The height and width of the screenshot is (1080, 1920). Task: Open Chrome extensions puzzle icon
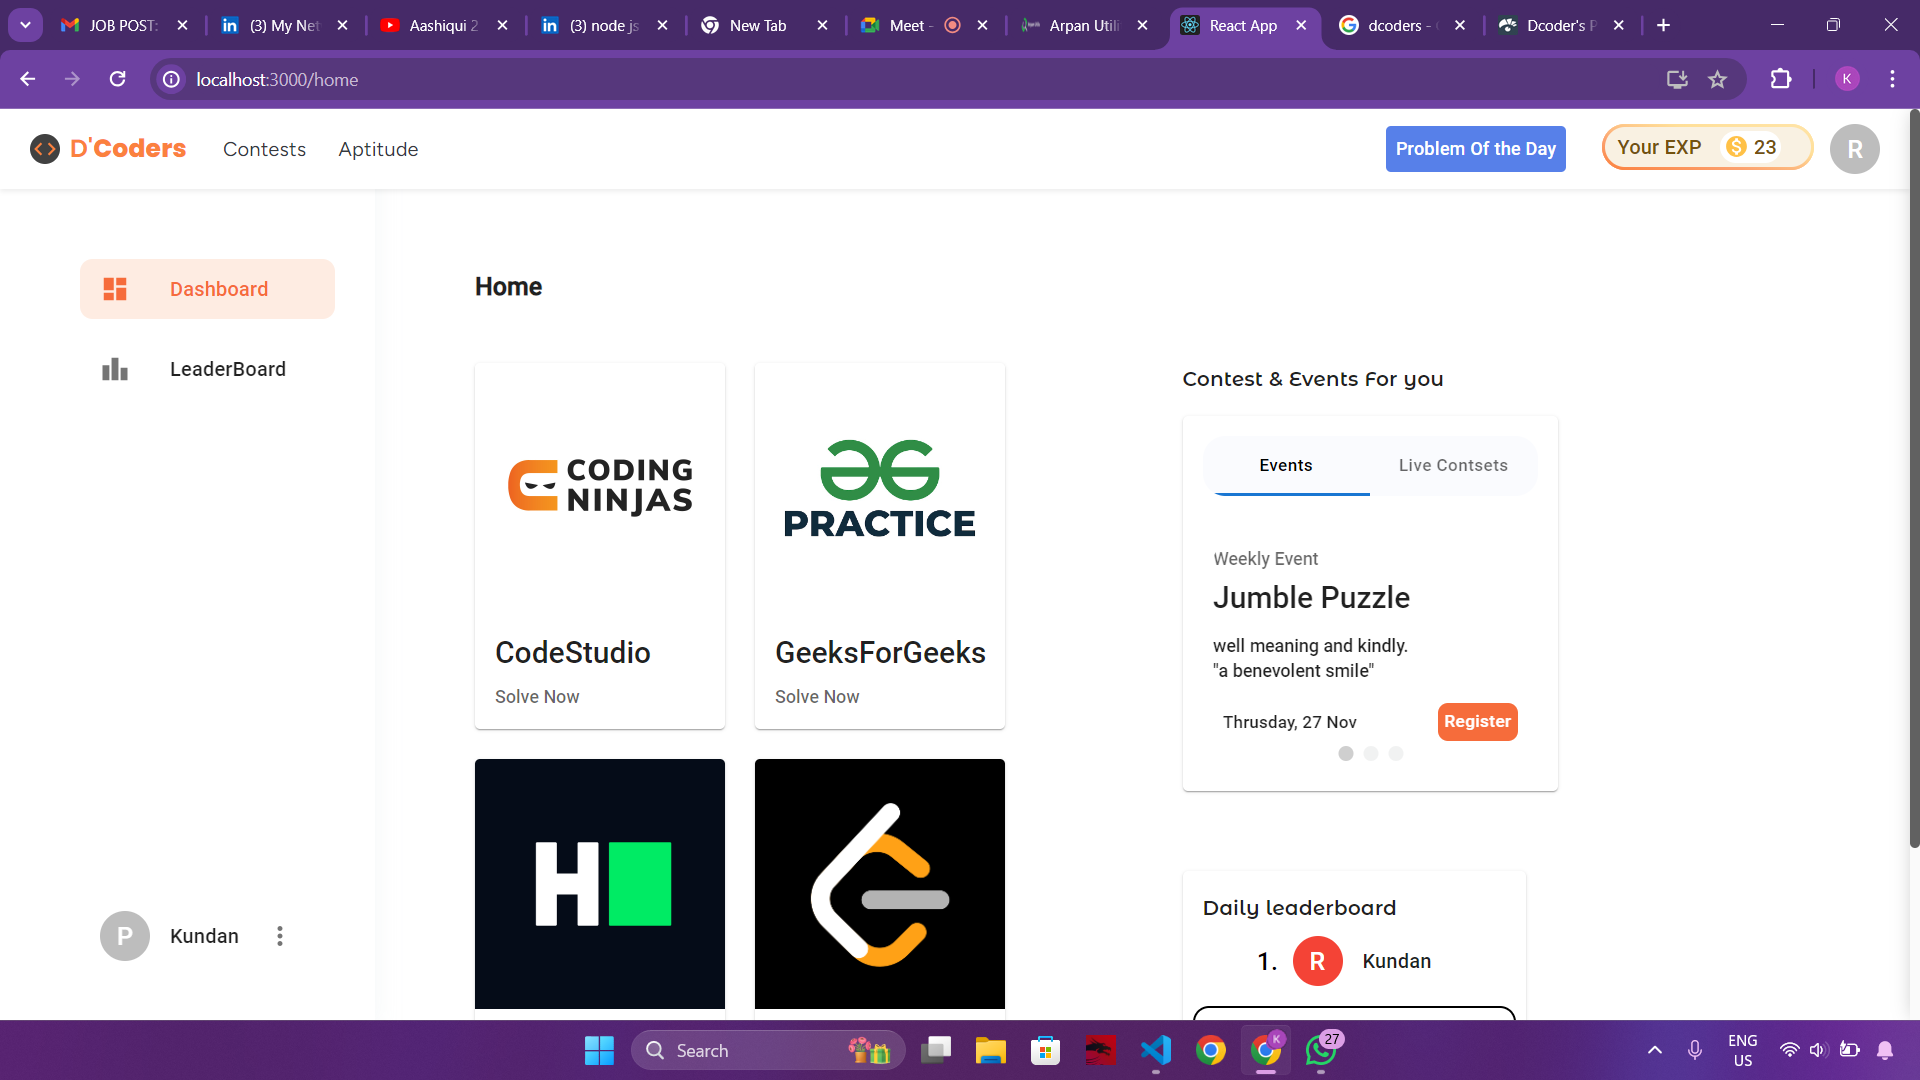coord(1780,79)
